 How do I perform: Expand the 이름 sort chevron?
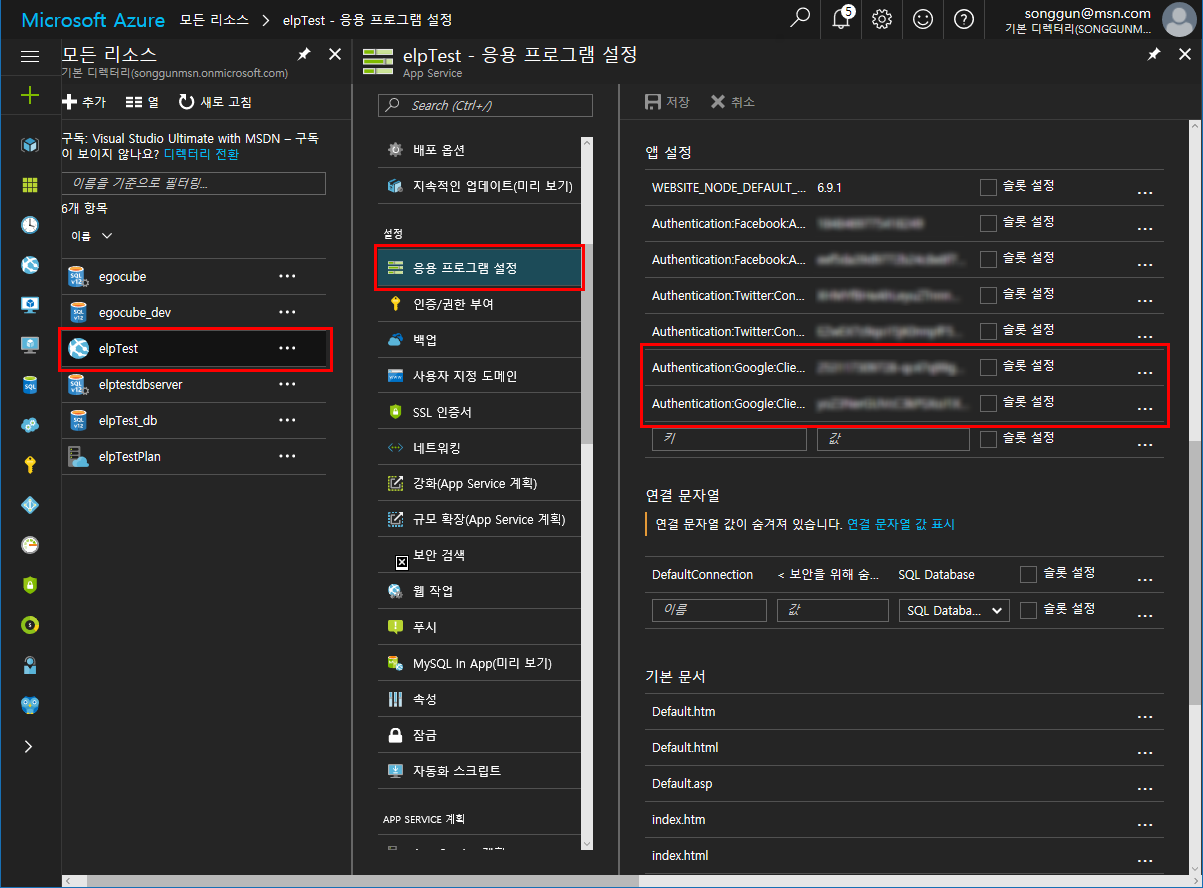pyautogui.click(x=107, y=236)
